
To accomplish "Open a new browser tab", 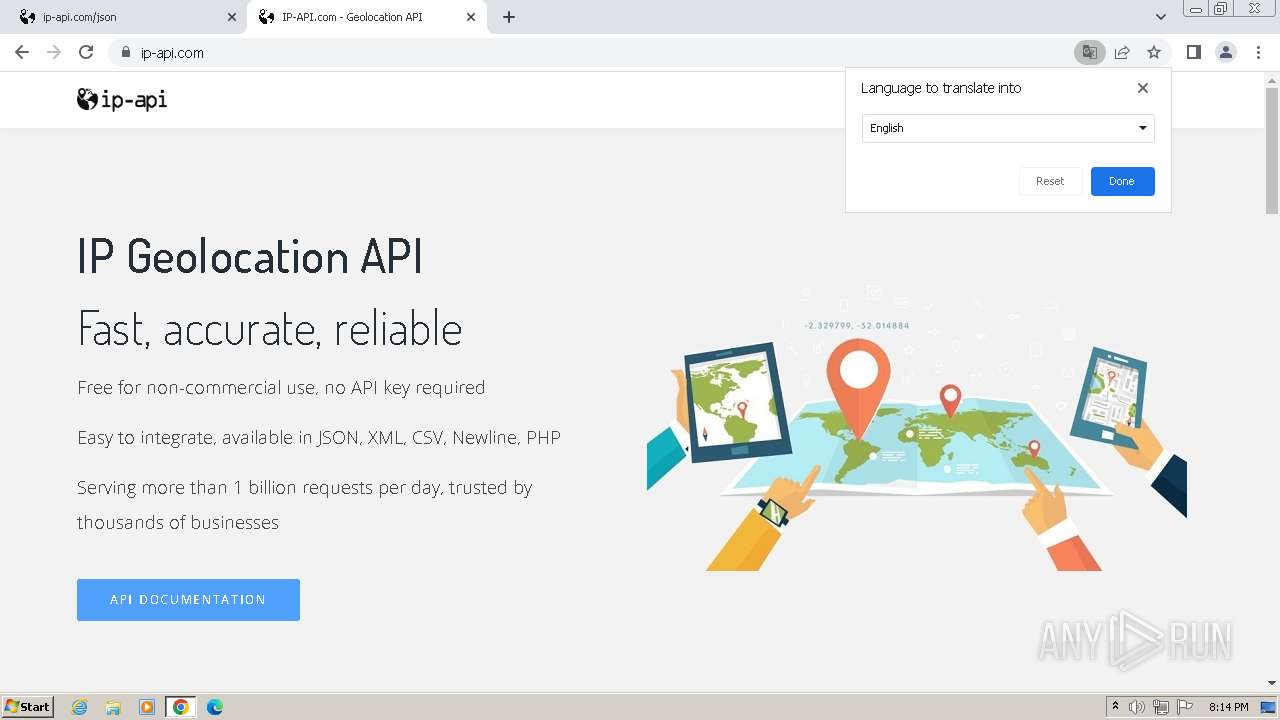I will coord(509,17).
